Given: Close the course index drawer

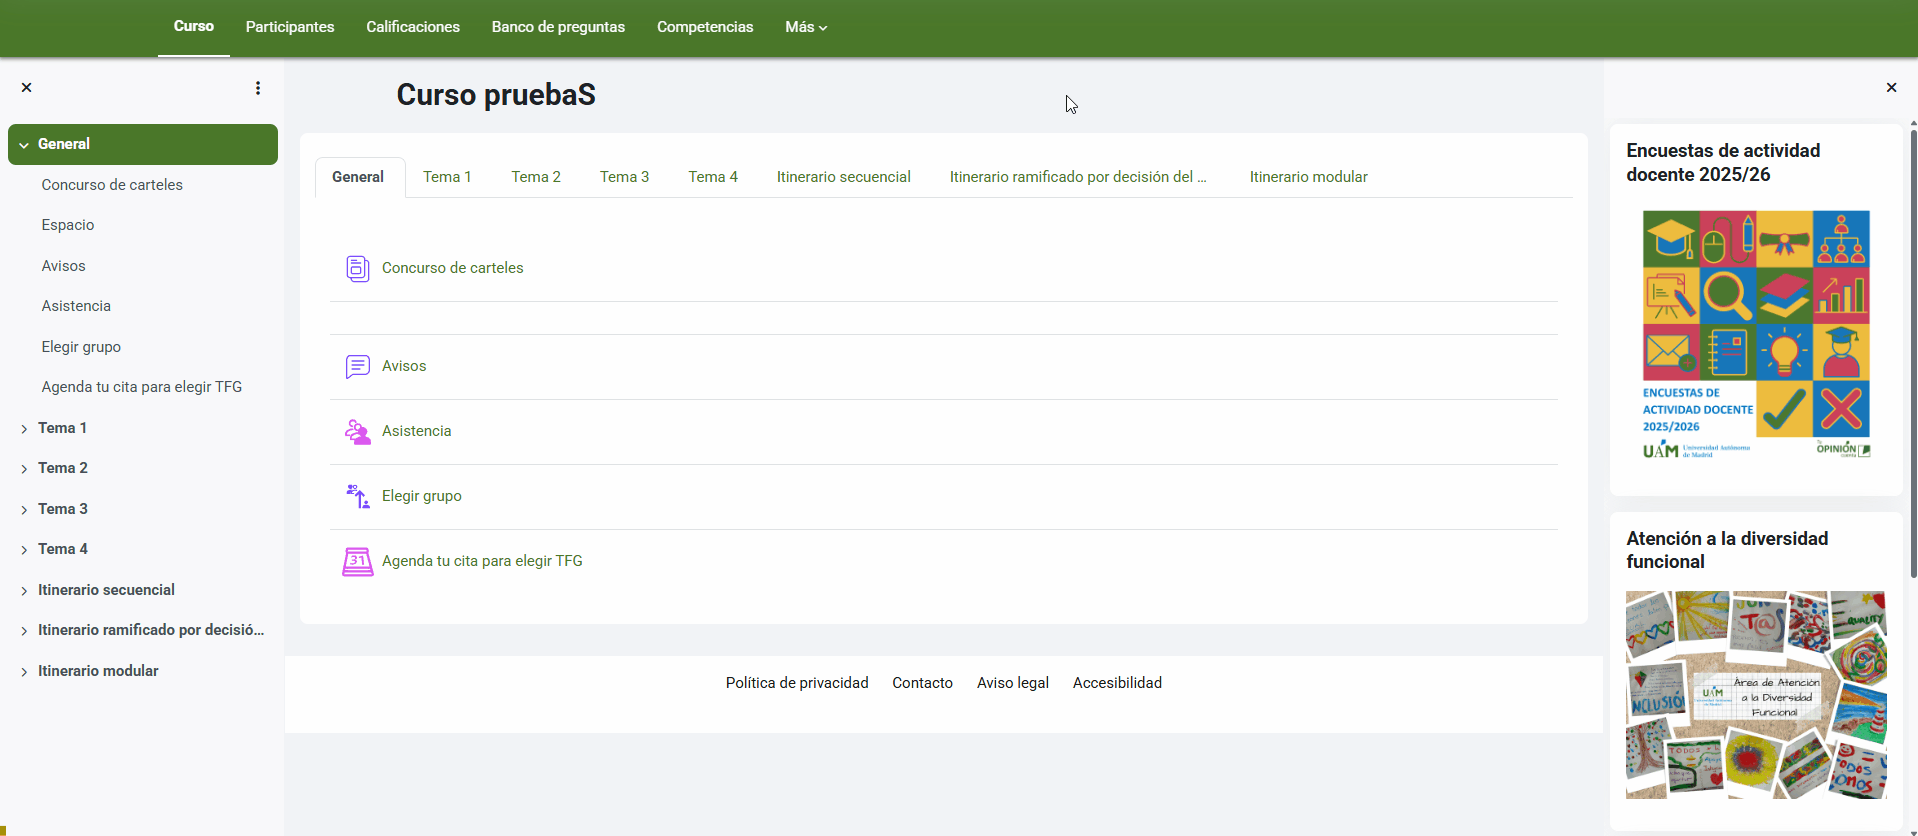Looking at the screenshot, I should pos(27,88).
